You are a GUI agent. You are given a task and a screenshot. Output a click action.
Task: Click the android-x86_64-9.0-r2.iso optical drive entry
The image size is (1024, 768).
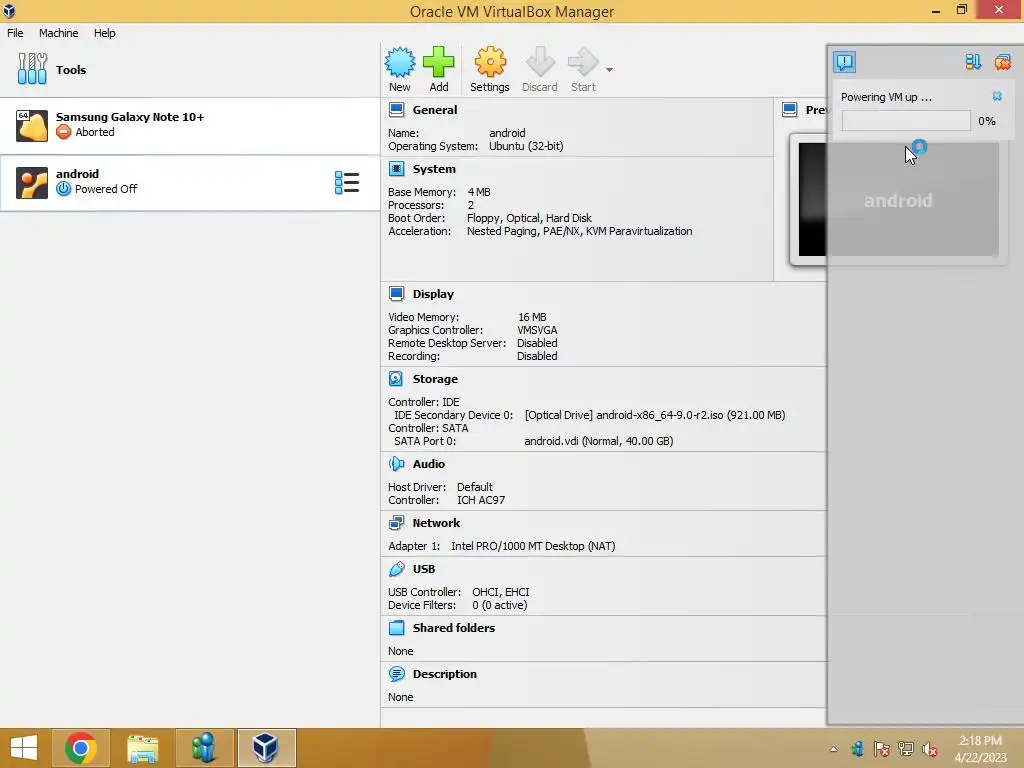(654, 415)
